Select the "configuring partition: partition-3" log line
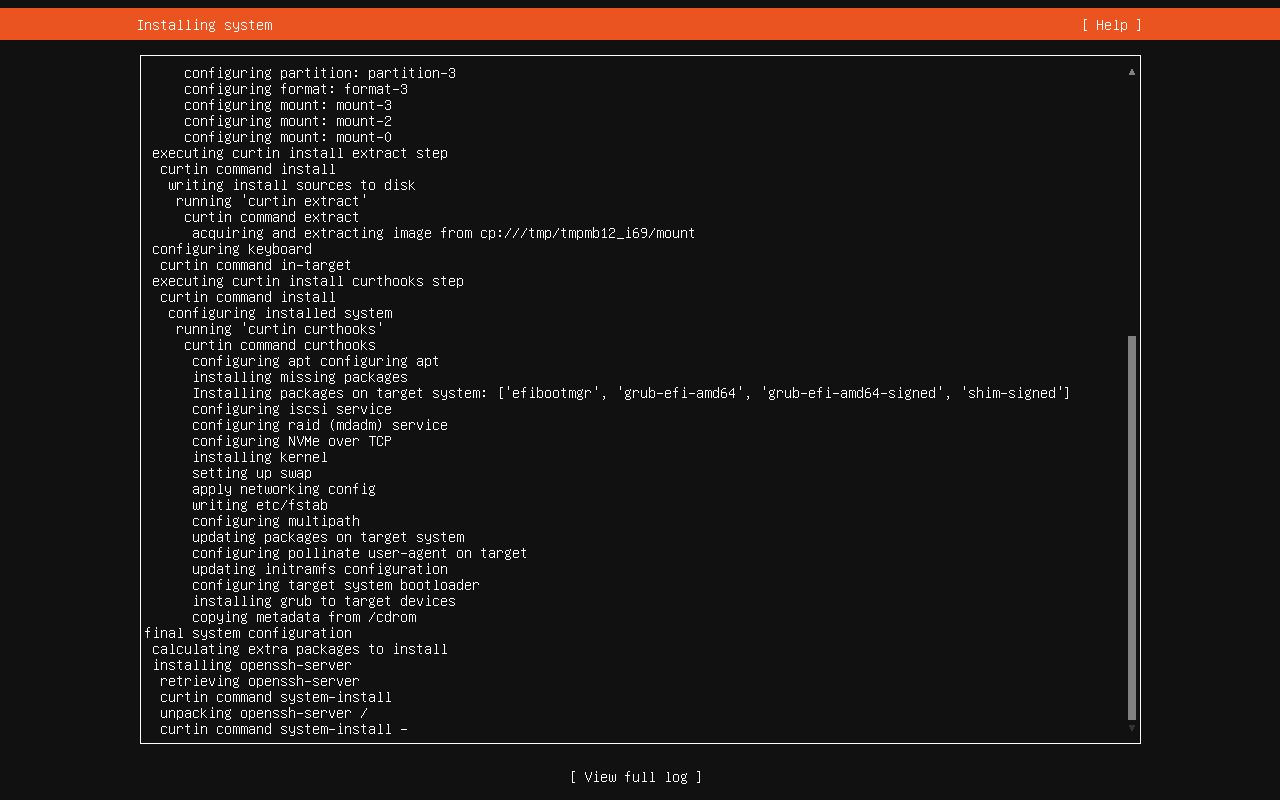 pos(319,73)
